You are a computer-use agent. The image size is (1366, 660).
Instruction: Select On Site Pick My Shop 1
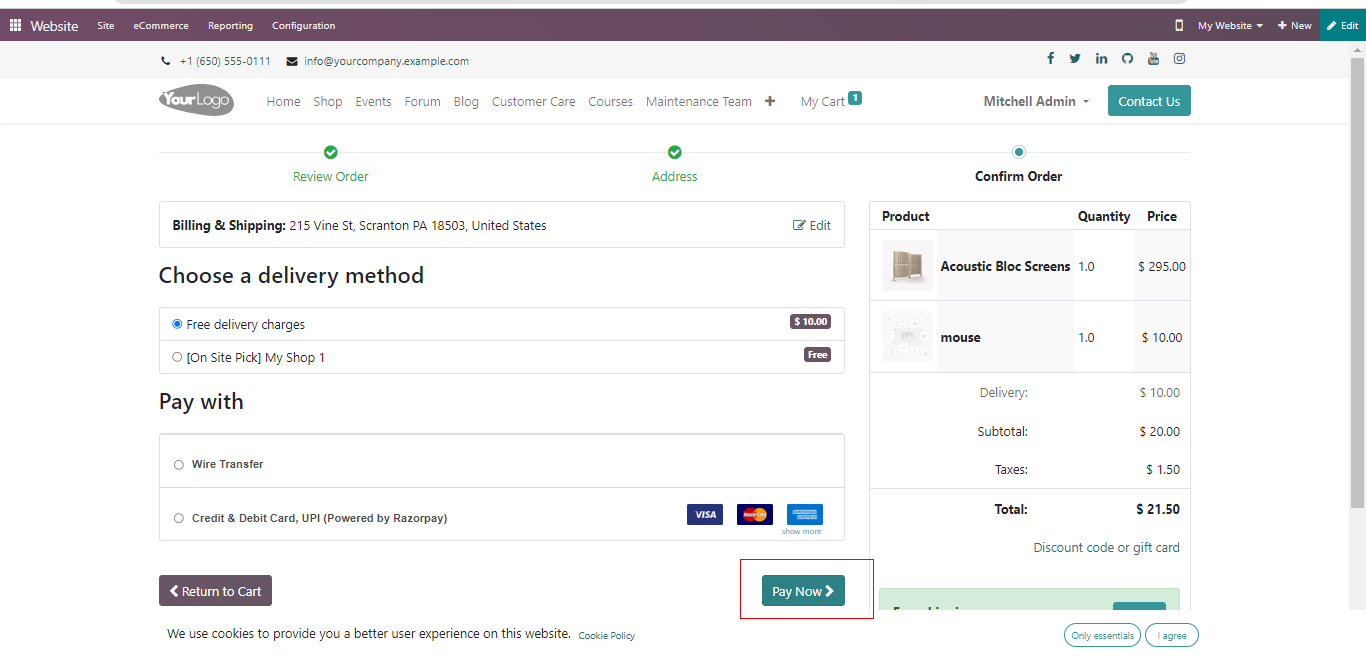[x=177, y=357]
